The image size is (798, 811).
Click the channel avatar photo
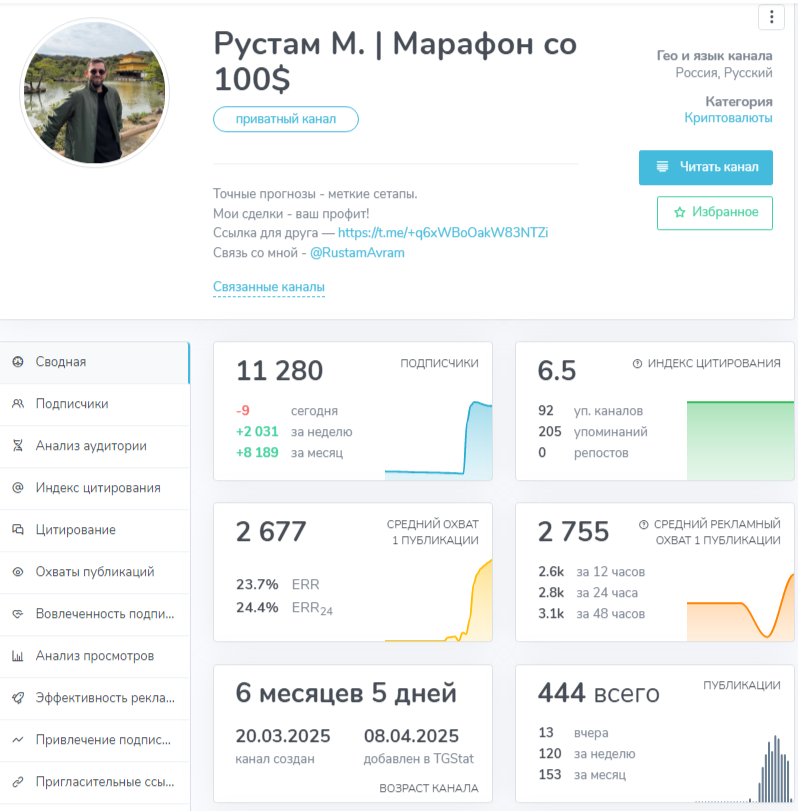95,93
